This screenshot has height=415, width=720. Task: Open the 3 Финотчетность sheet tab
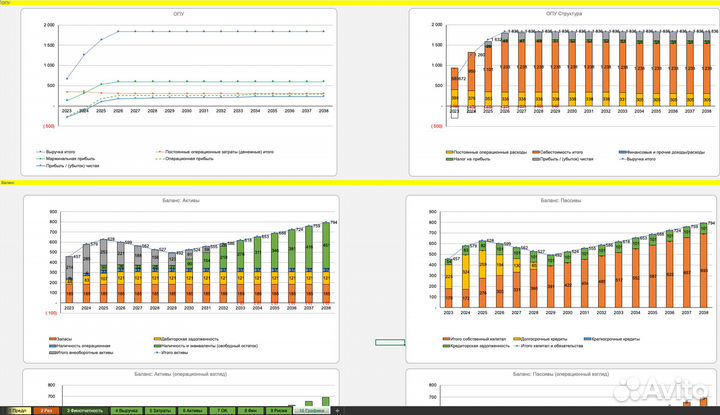86,411
